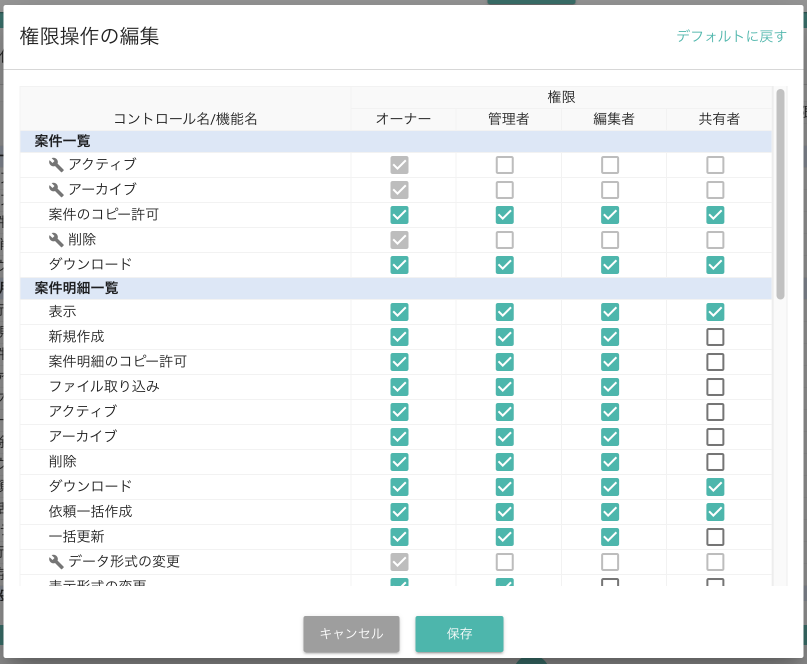This screenshot has width=807, height=664.
Task: Toggle 案件一覧 ダウンロード checkbox for 共有者
Action: click(x=715, y=265)
